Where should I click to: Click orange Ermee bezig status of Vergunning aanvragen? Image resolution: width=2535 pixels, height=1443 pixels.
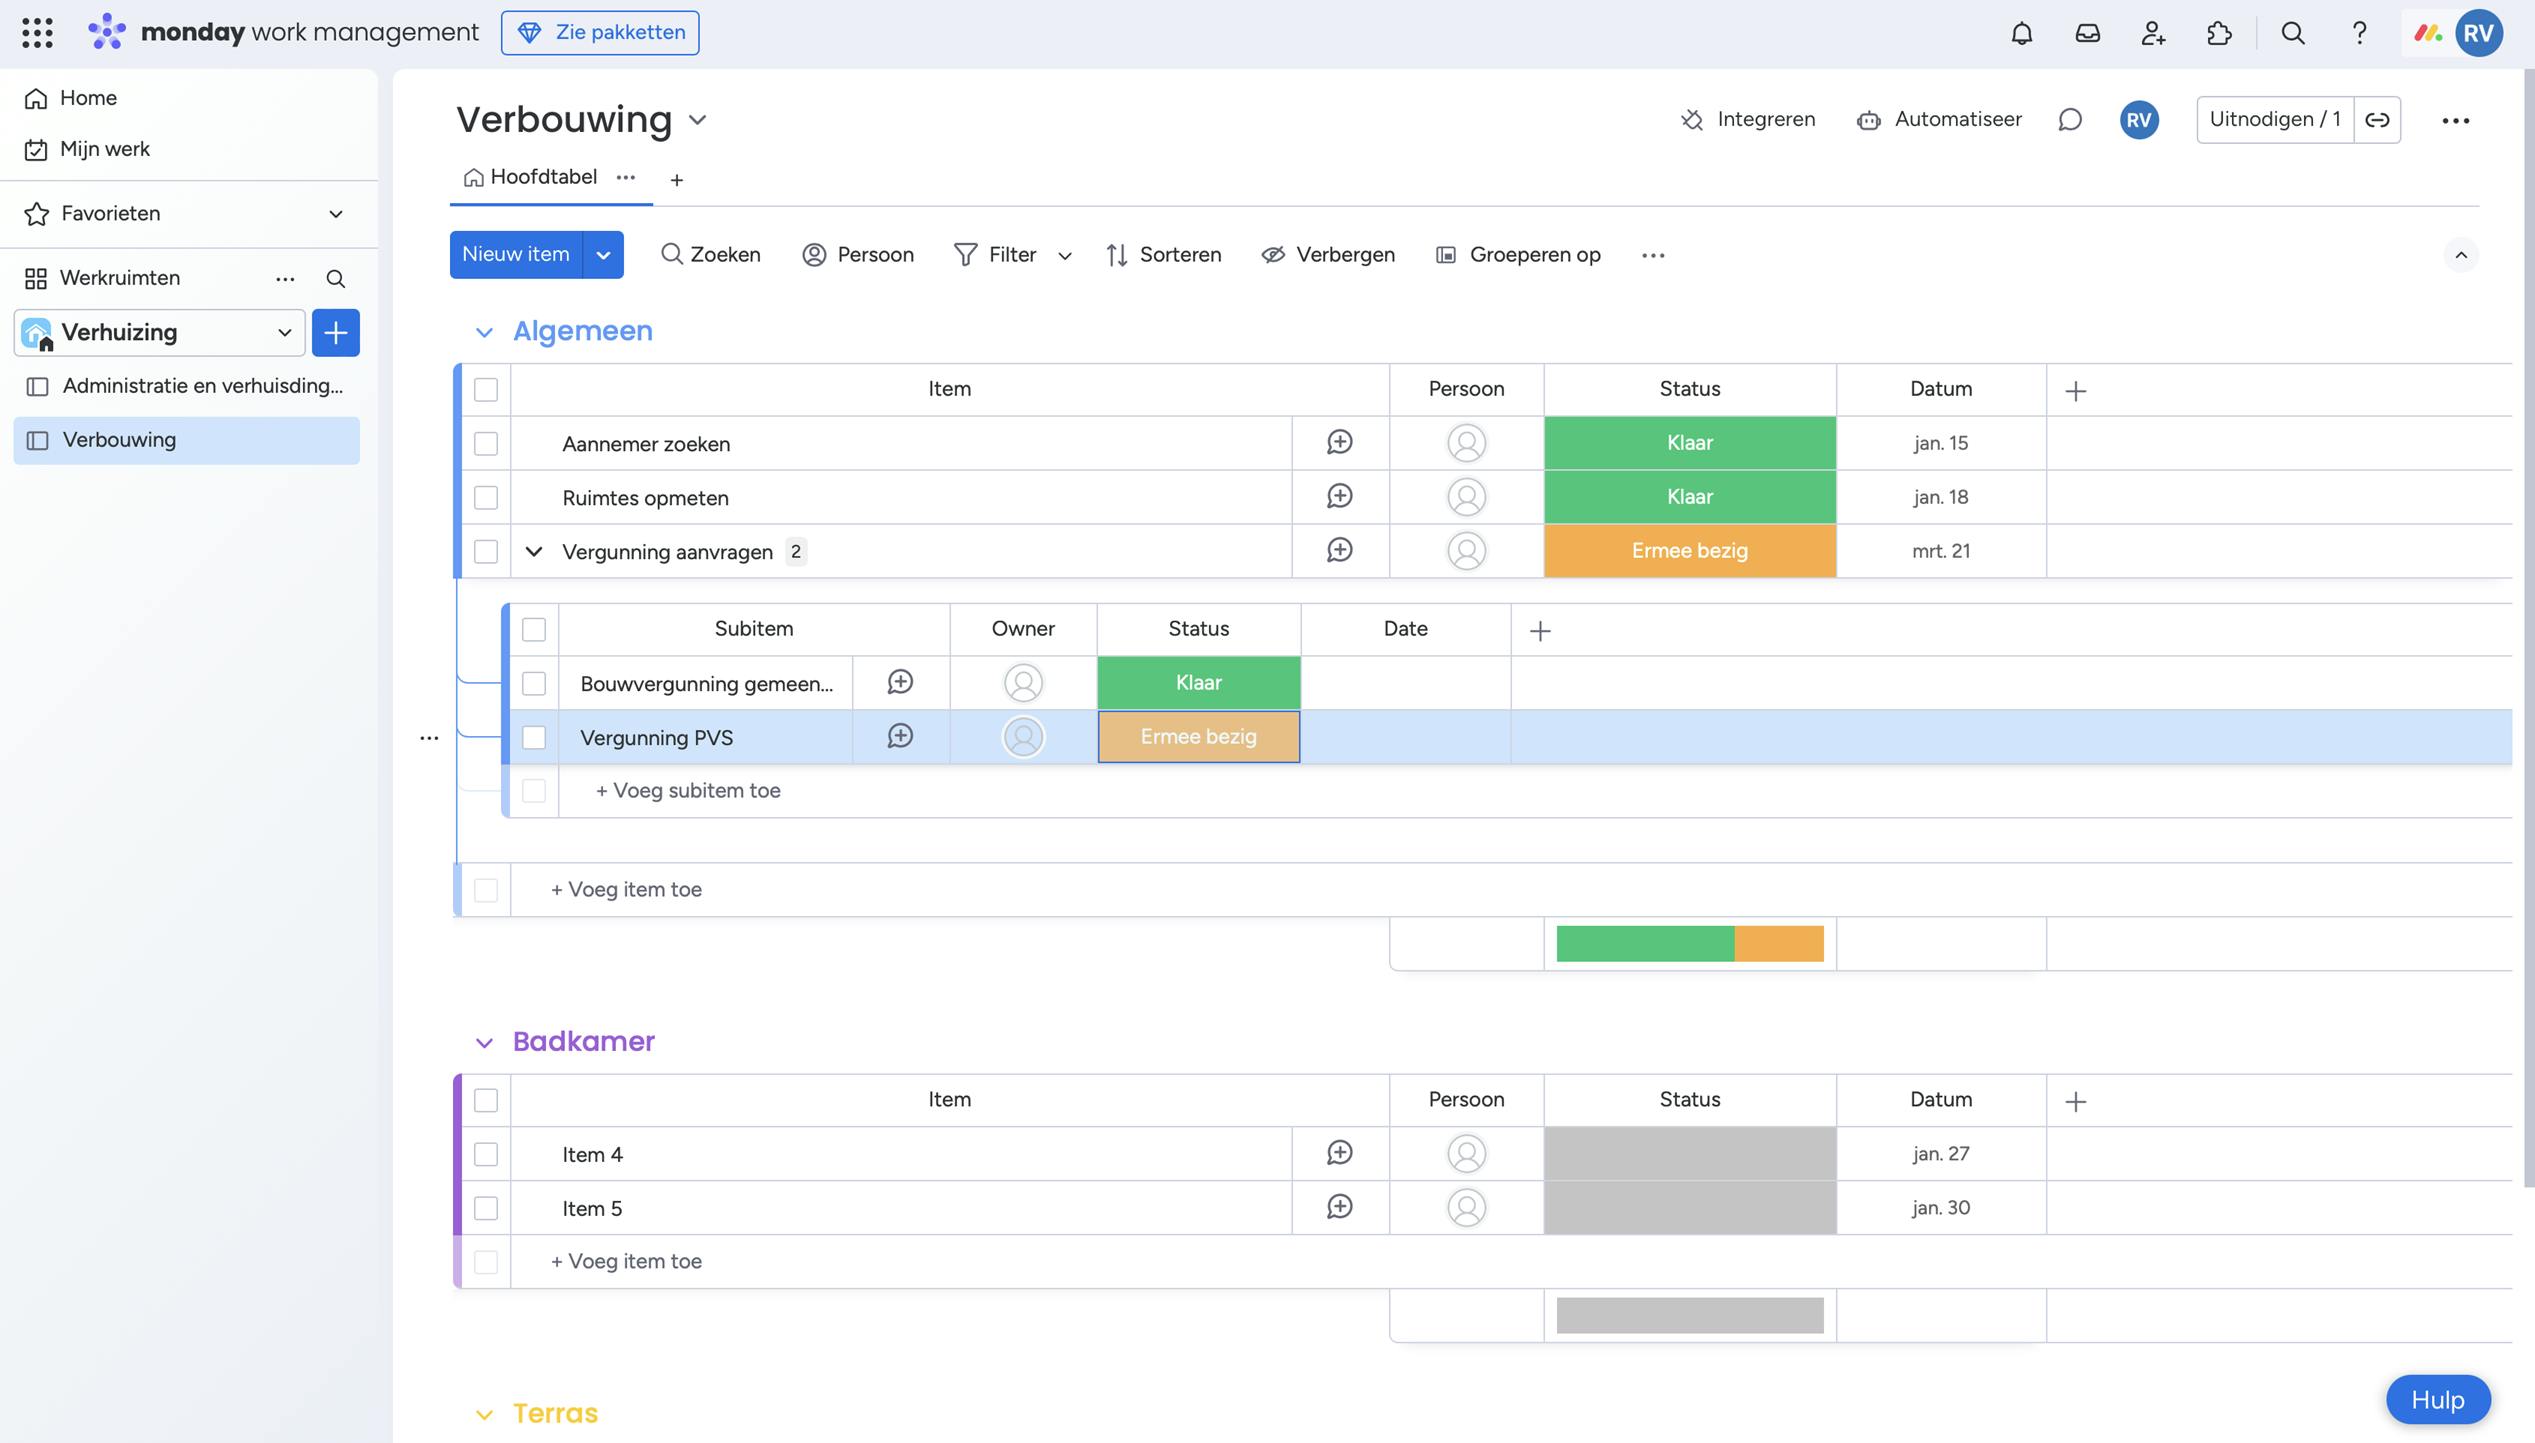(1689, 551)
